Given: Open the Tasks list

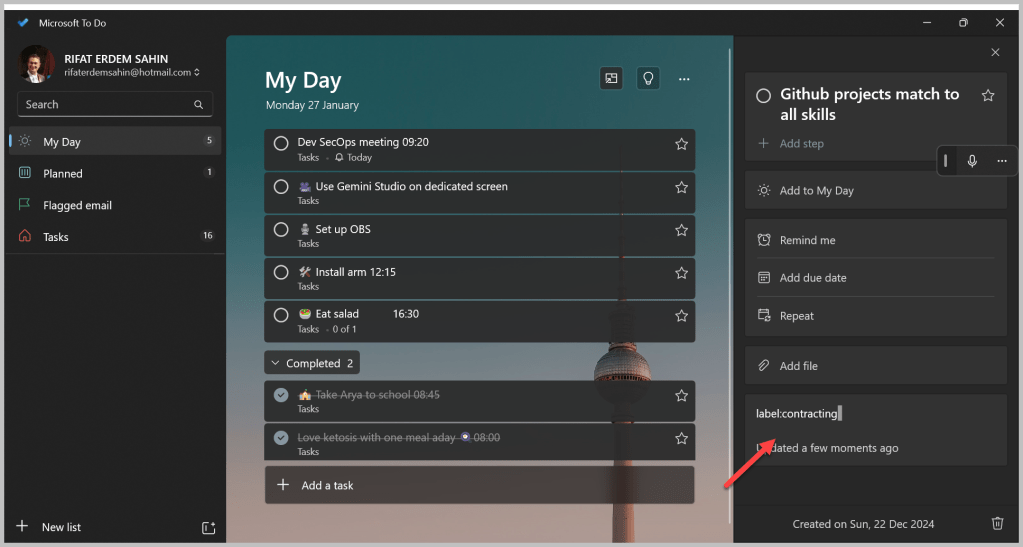Looking at the screenshot, I should (115, 236).
